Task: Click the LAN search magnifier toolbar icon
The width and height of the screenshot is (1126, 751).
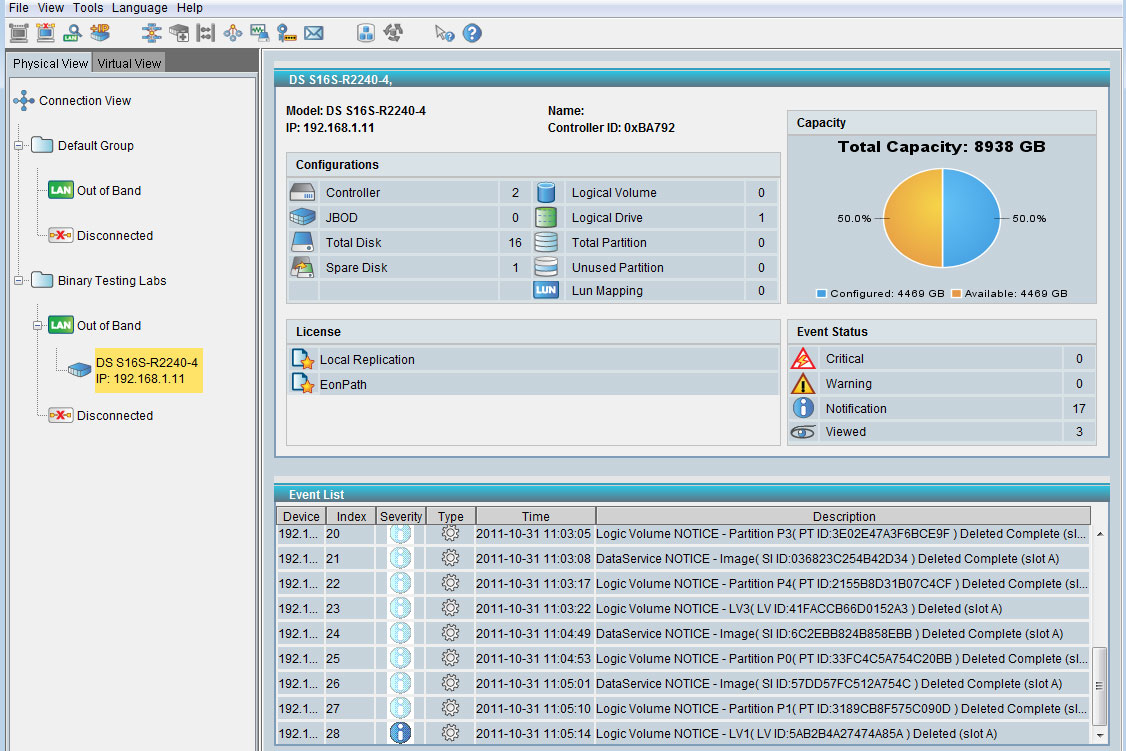Action: point(72,33)
